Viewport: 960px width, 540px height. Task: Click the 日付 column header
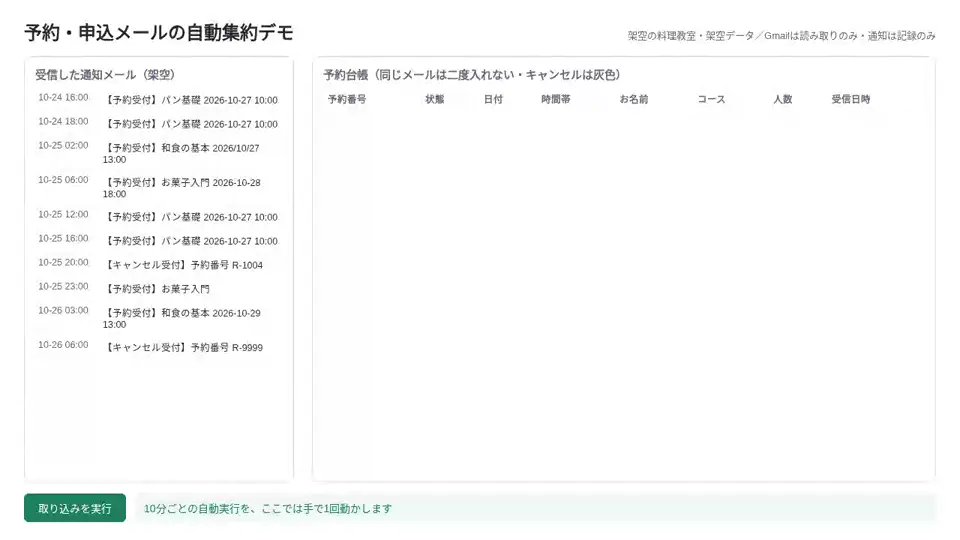[493, 99]
